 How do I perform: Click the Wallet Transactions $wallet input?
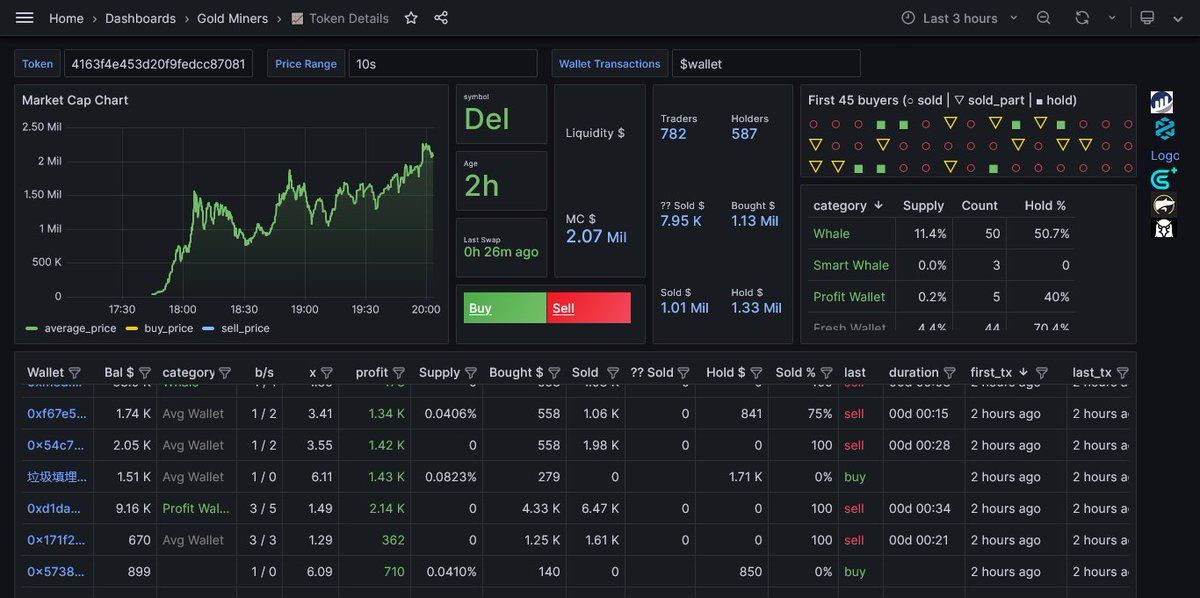pos(766,63)
